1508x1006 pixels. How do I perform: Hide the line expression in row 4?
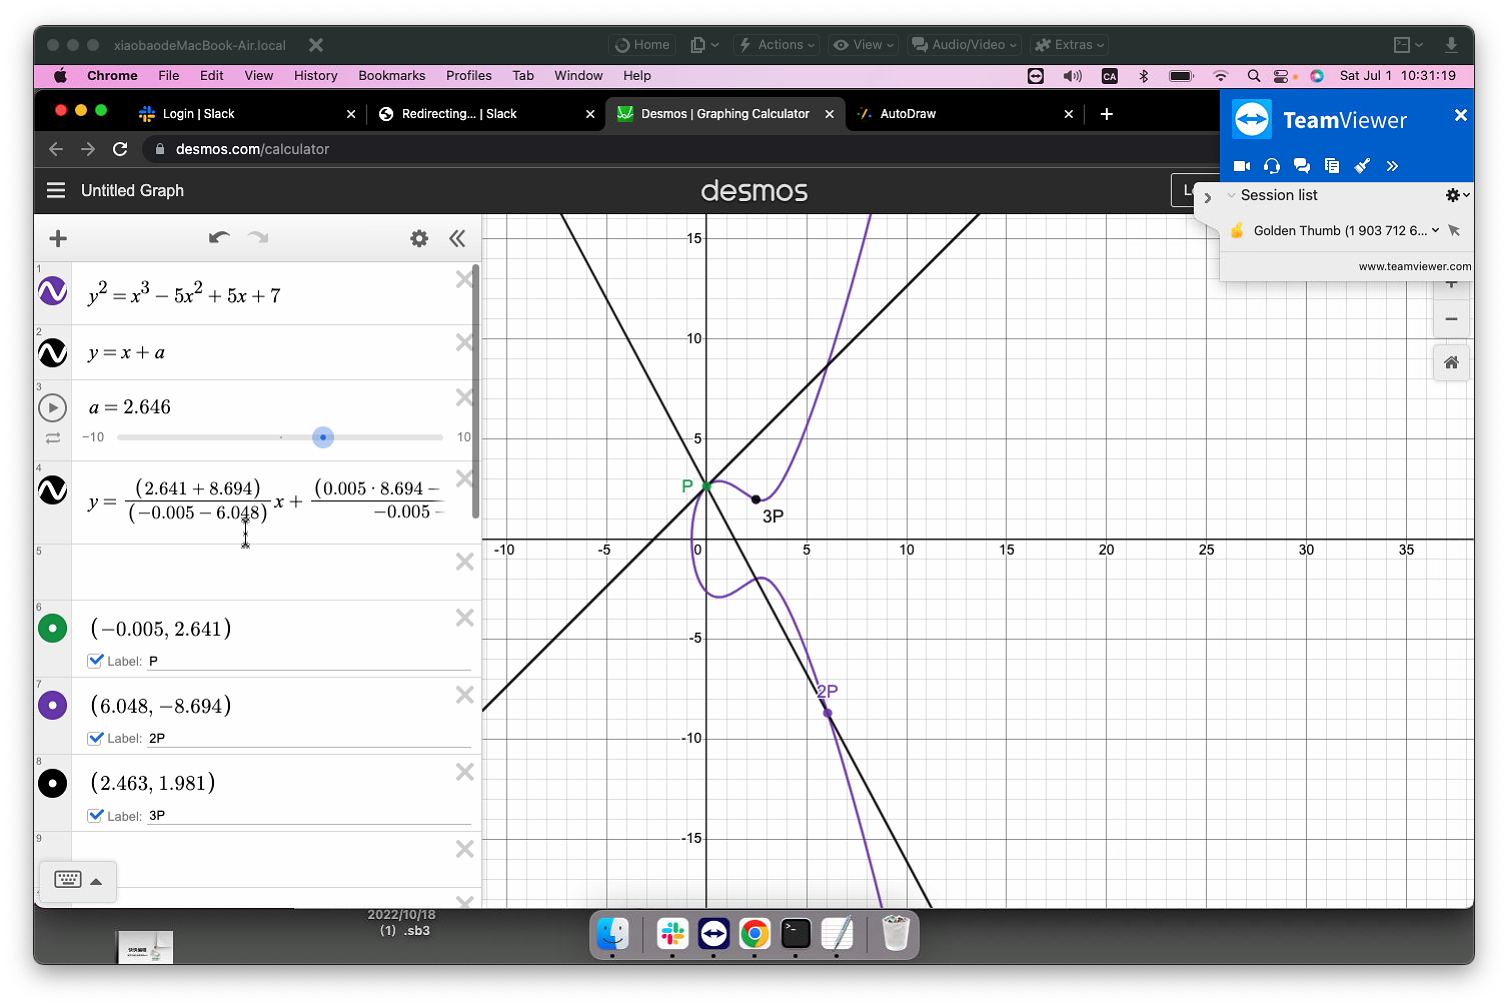(x=53, y=490)
